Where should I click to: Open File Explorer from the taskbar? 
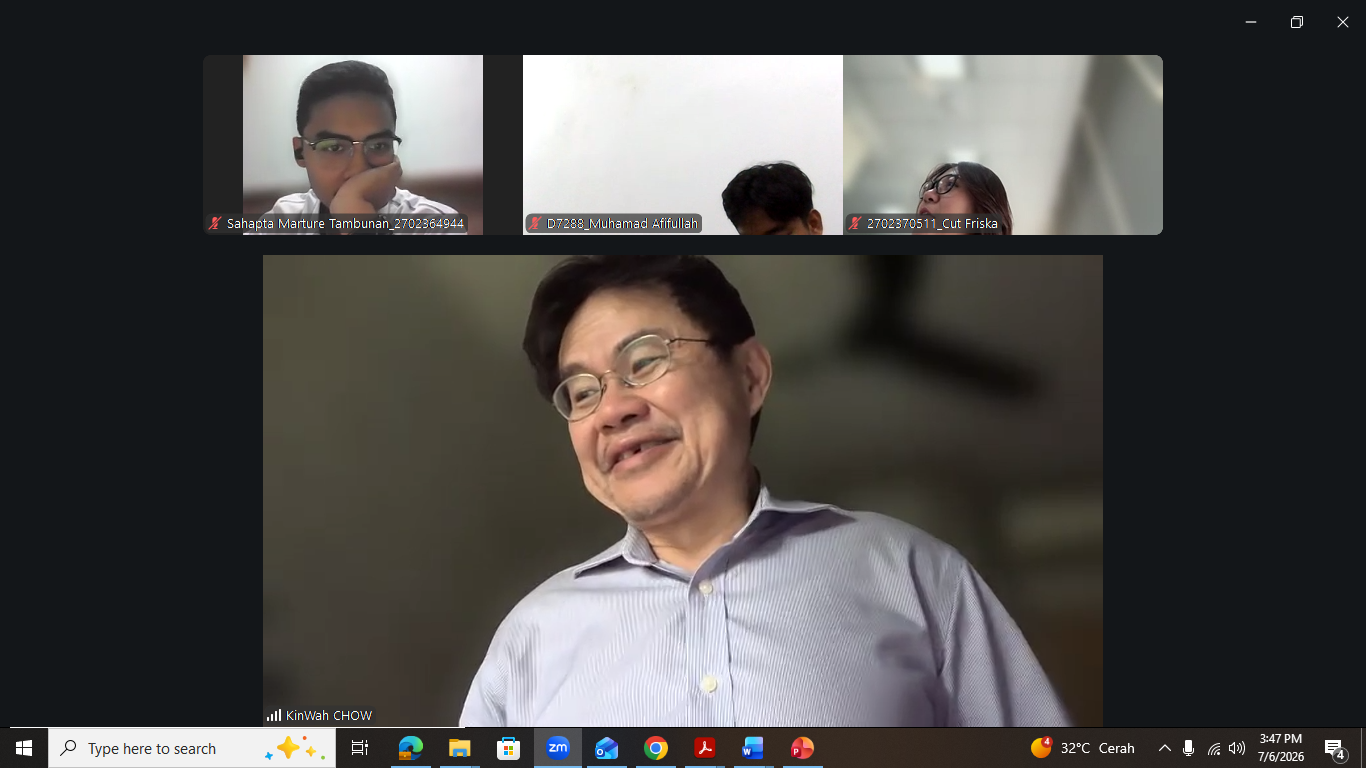click(459, 748)
